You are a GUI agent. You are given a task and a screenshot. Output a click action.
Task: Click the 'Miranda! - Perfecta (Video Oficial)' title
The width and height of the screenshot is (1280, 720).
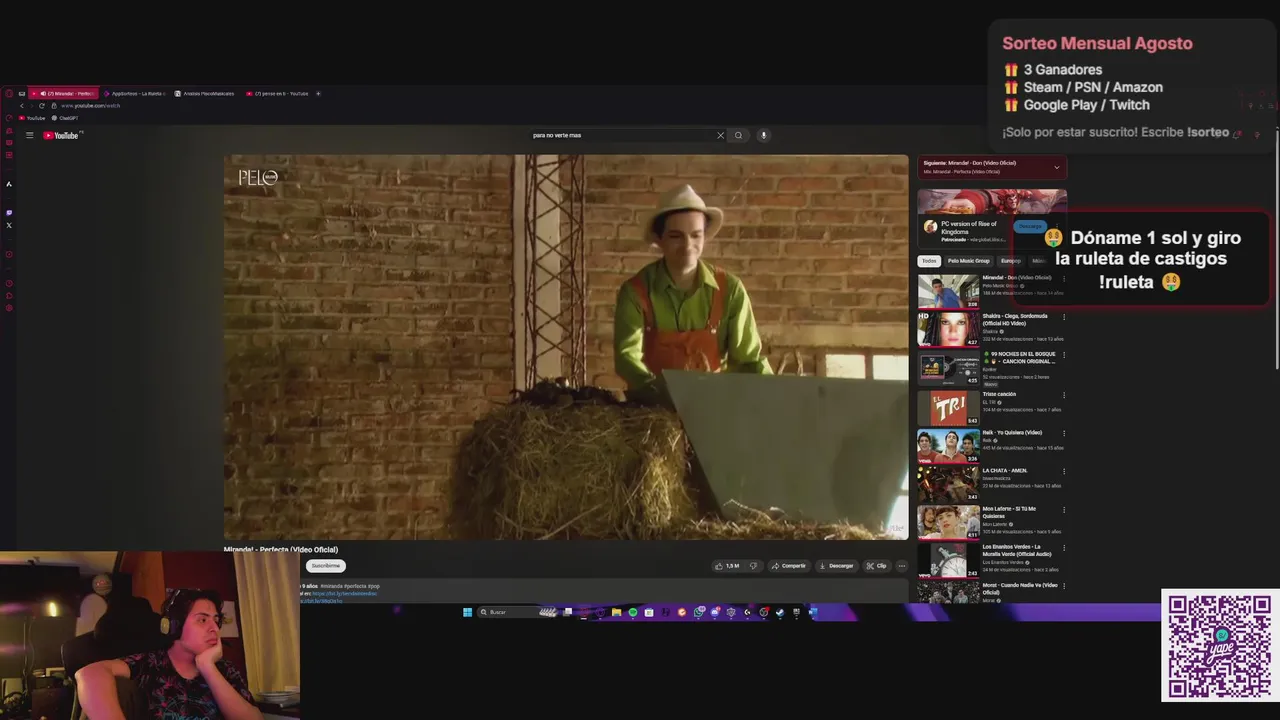point(281,550)
